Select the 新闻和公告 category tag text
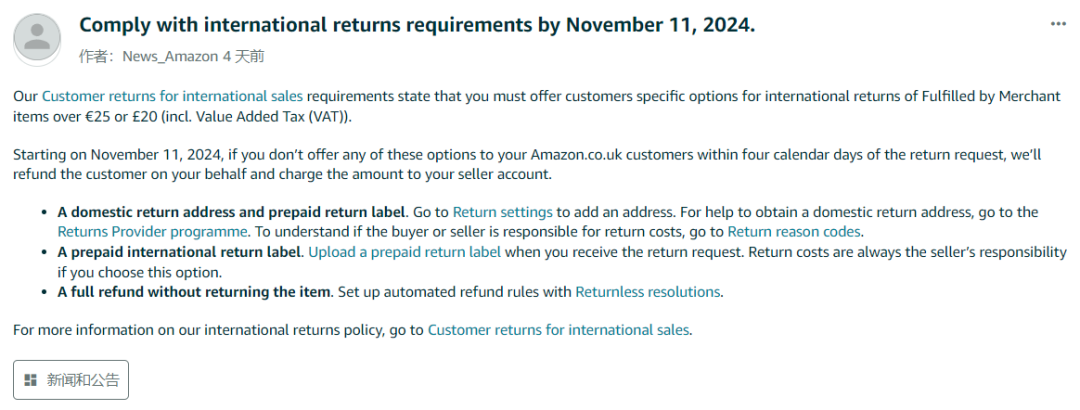The width and height of the screenshot is (1080, 410). click(x=83, y=380)
